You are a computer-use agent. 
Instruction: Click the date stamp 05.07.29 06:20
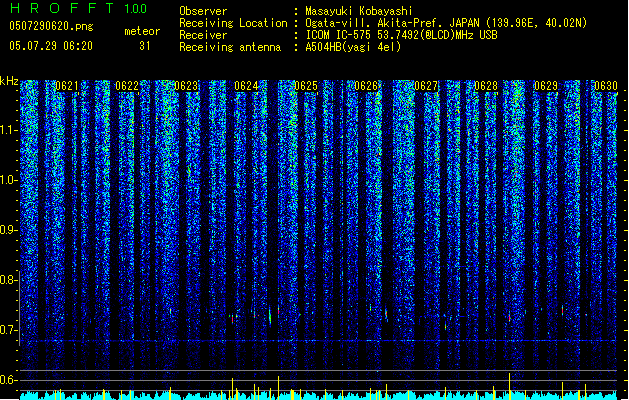tap(51, 46)
